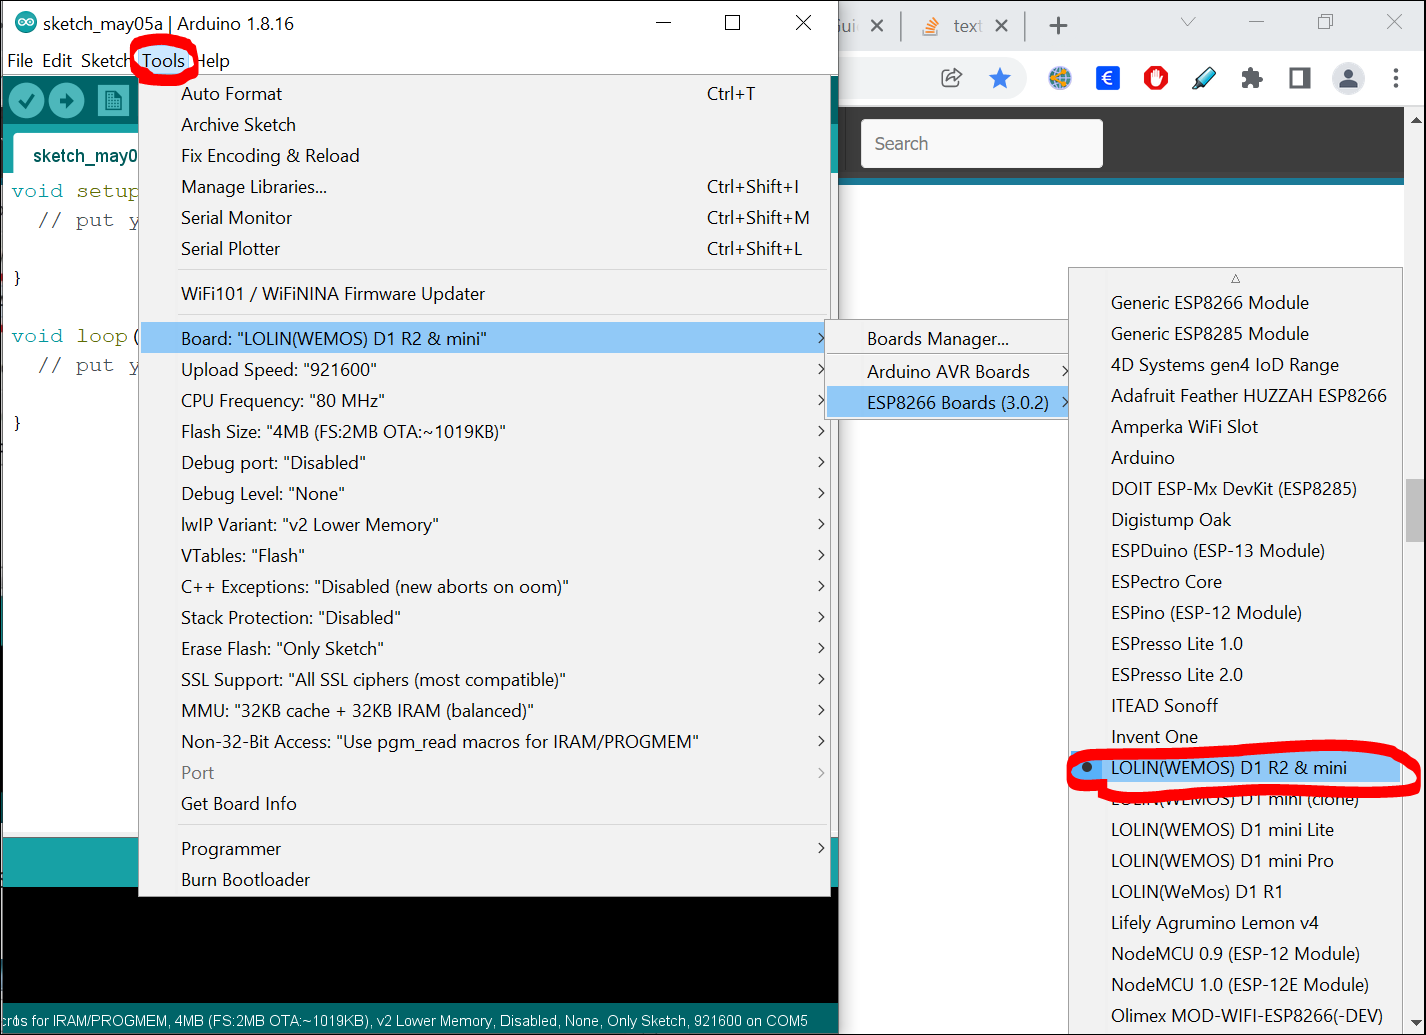Expand the lwIP Variant submenu
1426x1035 pixels.
point(484,524)
